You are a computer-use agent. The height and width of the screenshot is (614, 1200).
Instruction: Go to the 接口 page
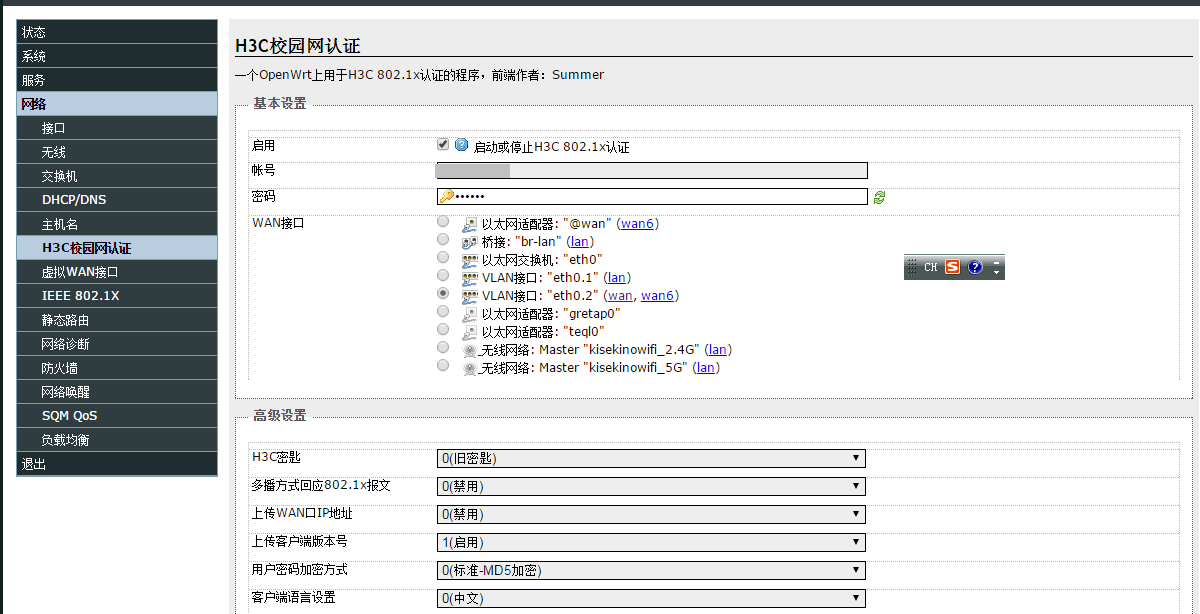tap(117, 128)
